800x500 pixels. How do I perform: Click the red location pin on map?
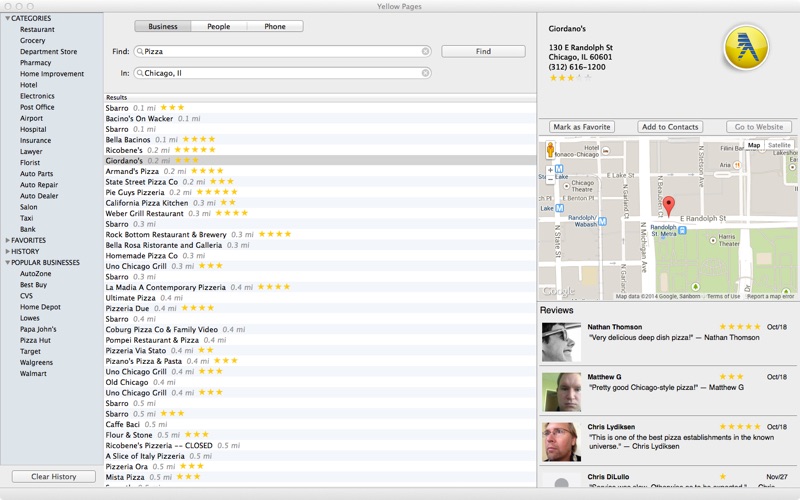[x=668, y=206]
